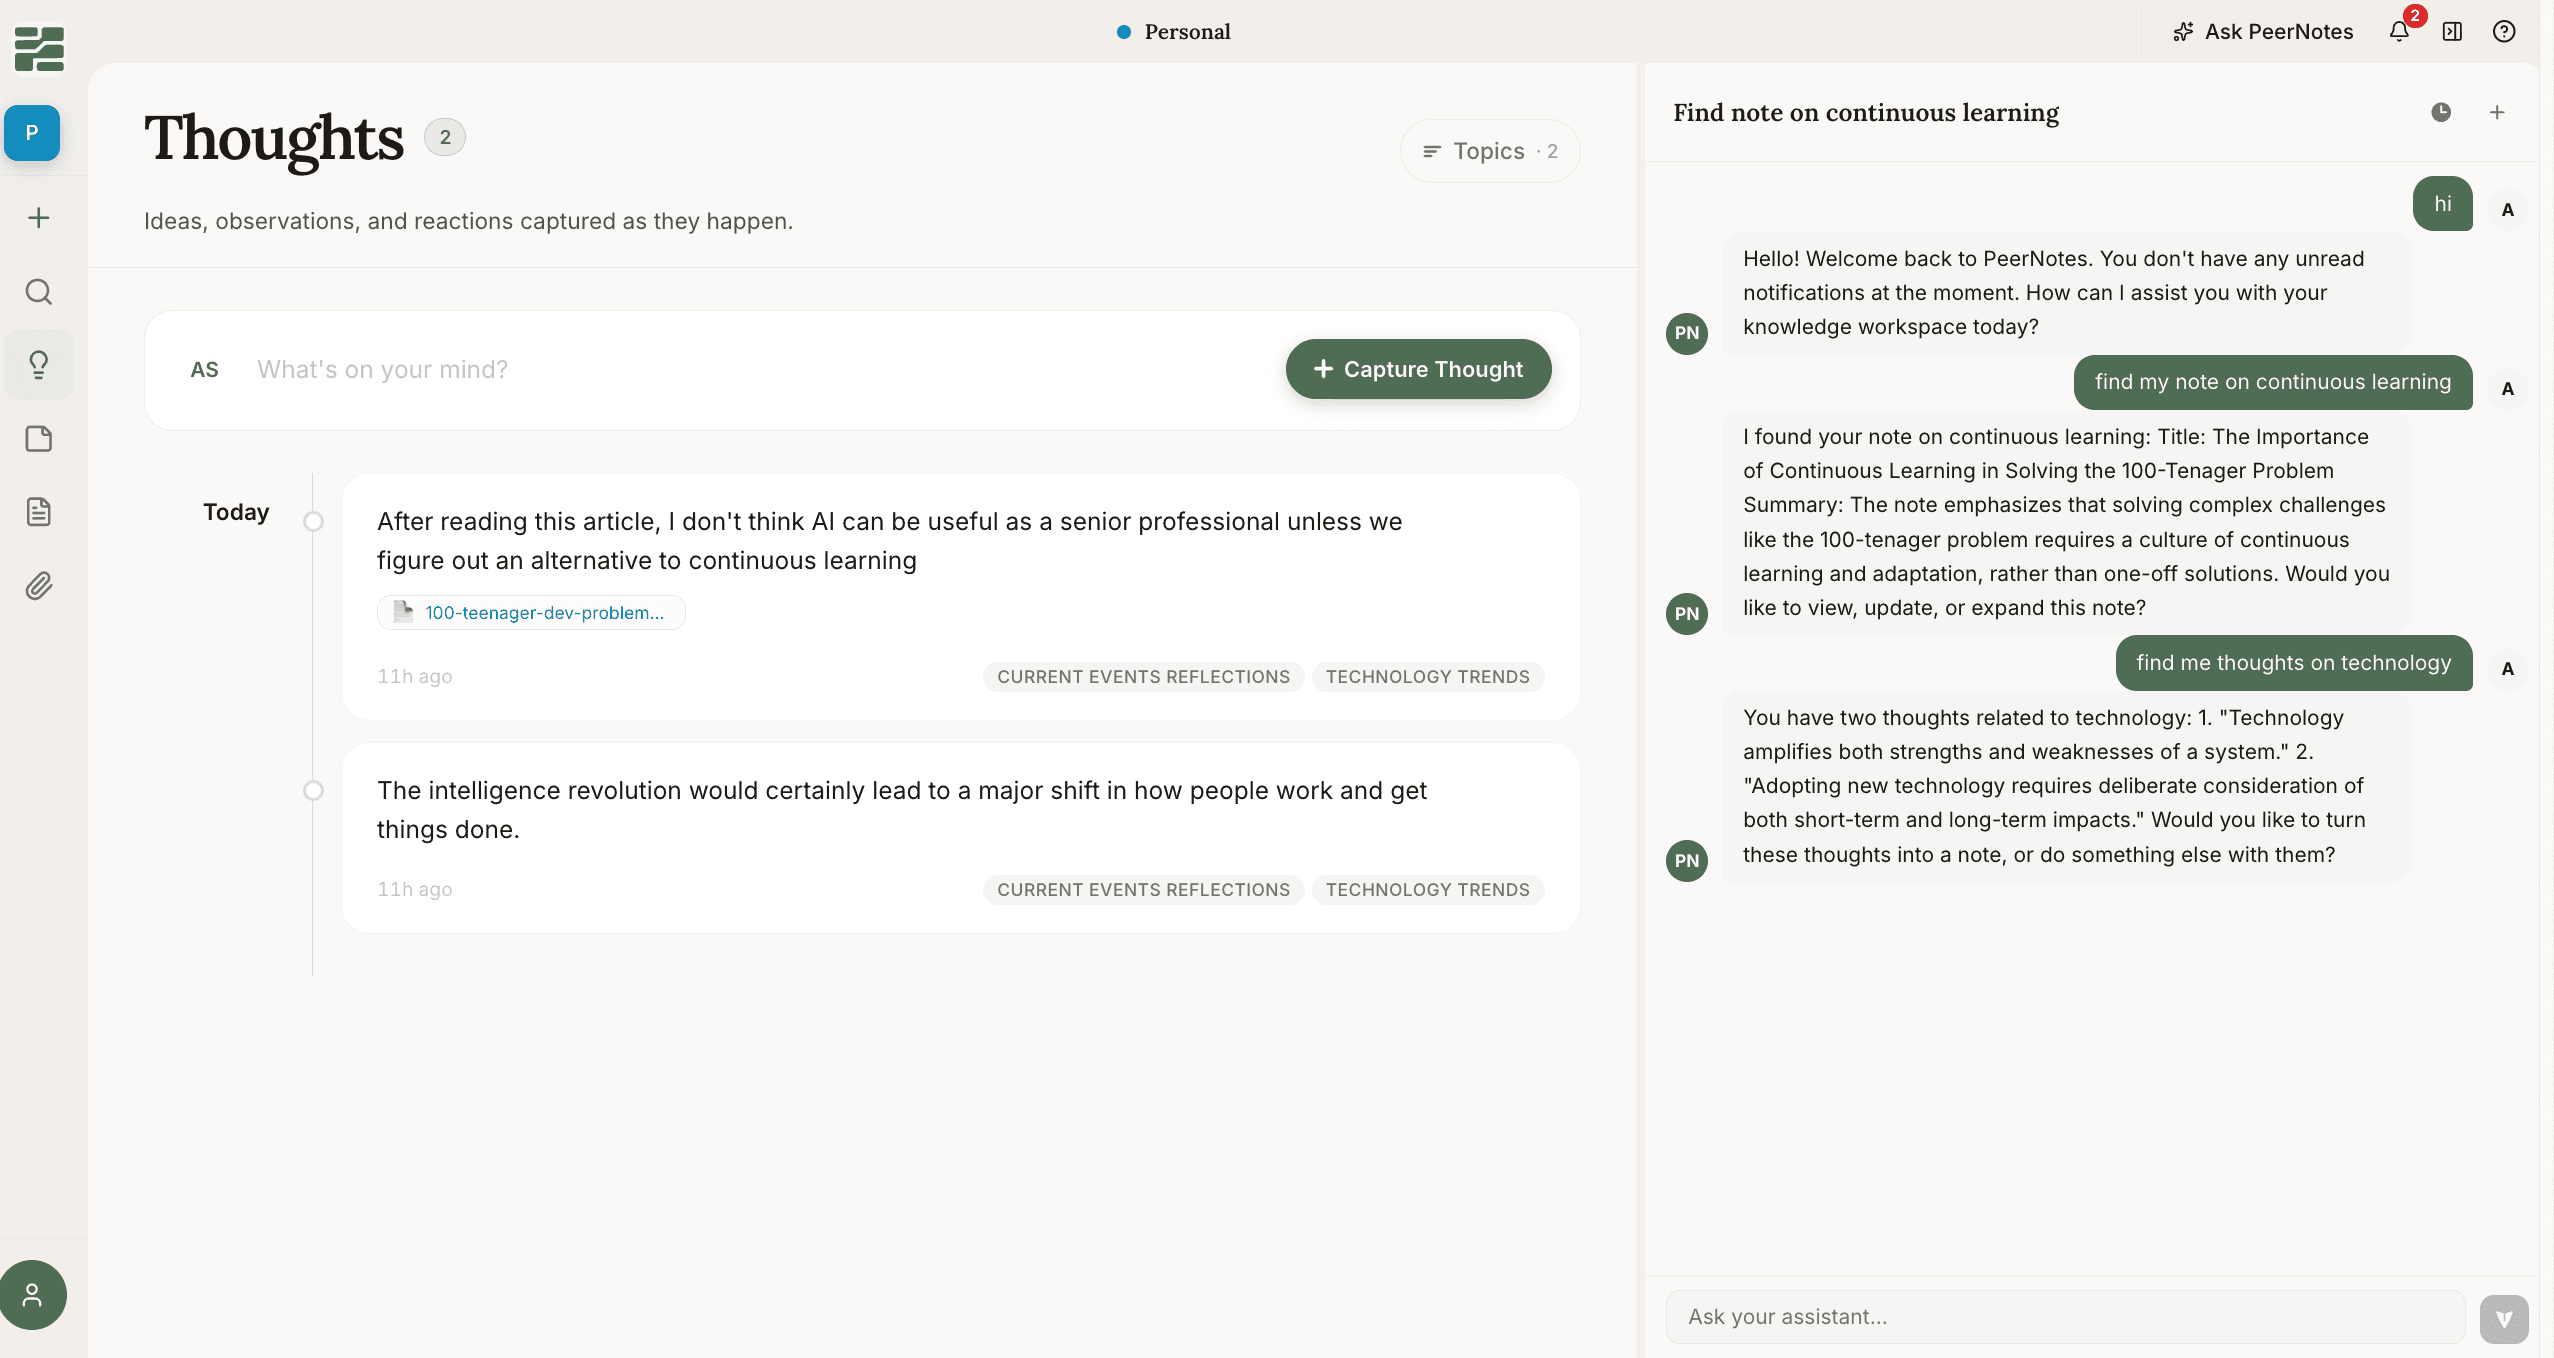The height and width of the screenshot is (1358, 2554).
Task: Click timeline marker beside intelligence revolution thought
Action: [313, 790]
